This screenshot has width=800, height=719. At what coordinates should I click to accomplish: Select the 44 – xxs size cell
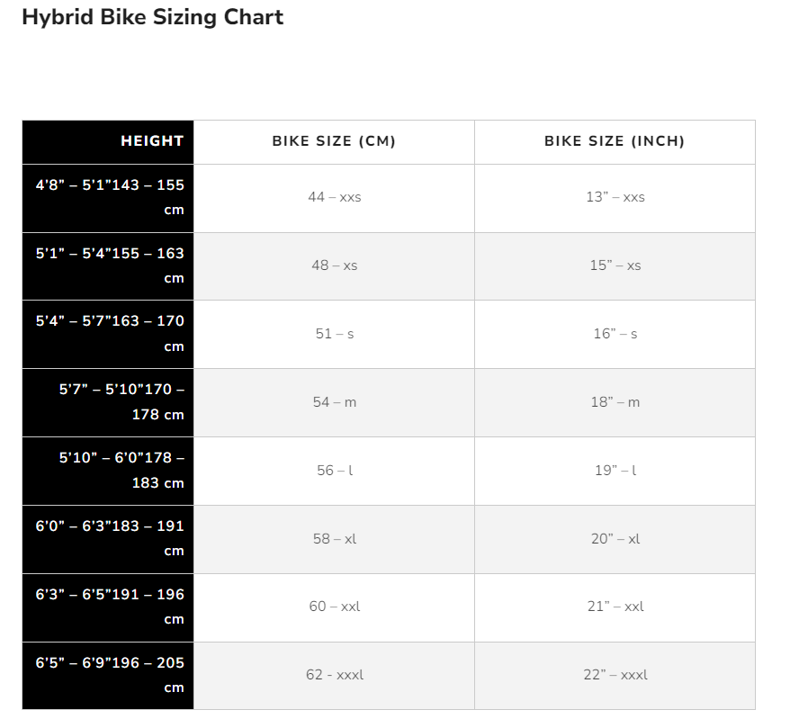(x=334, y=198)
